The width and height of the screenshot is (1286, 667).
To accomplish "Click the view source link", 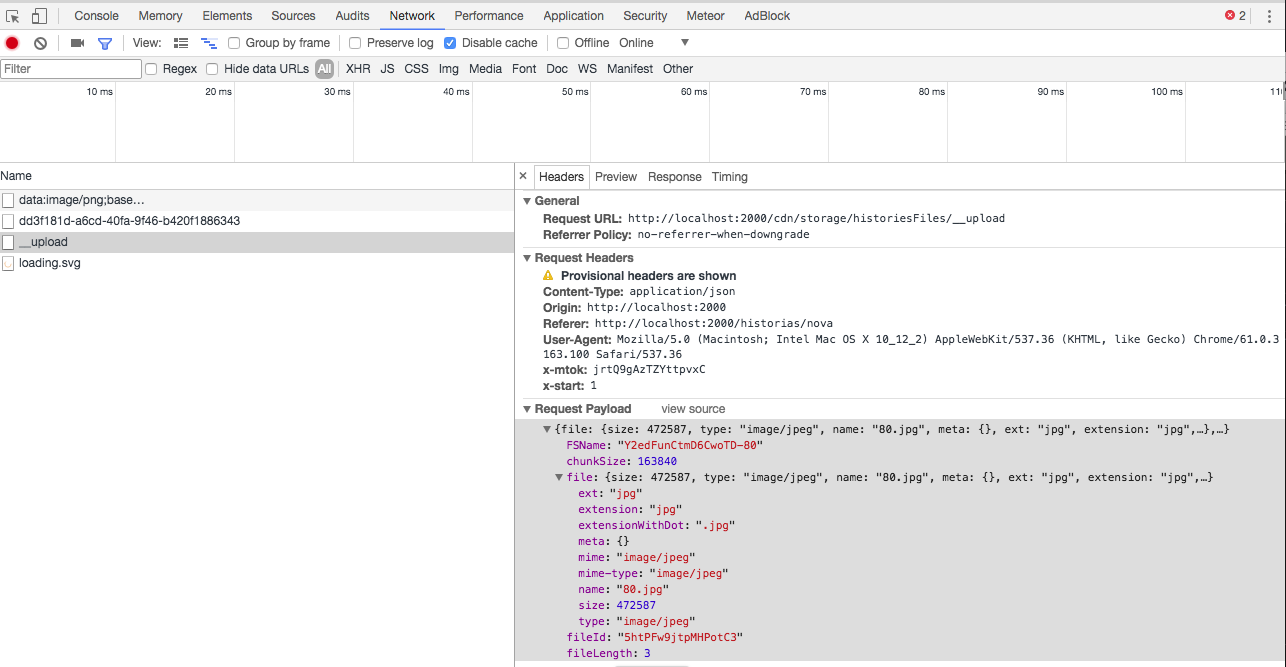I will pos(692,408).
